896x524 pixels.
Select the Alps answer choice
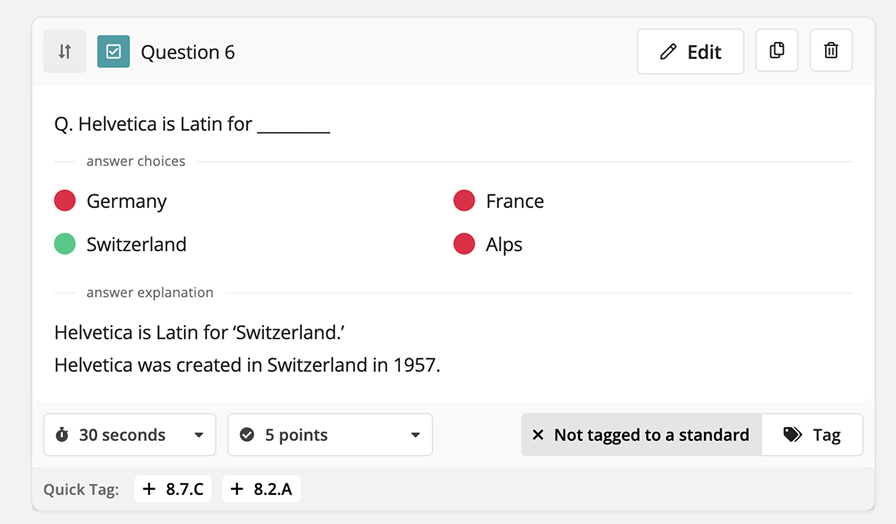click(487, 244)
